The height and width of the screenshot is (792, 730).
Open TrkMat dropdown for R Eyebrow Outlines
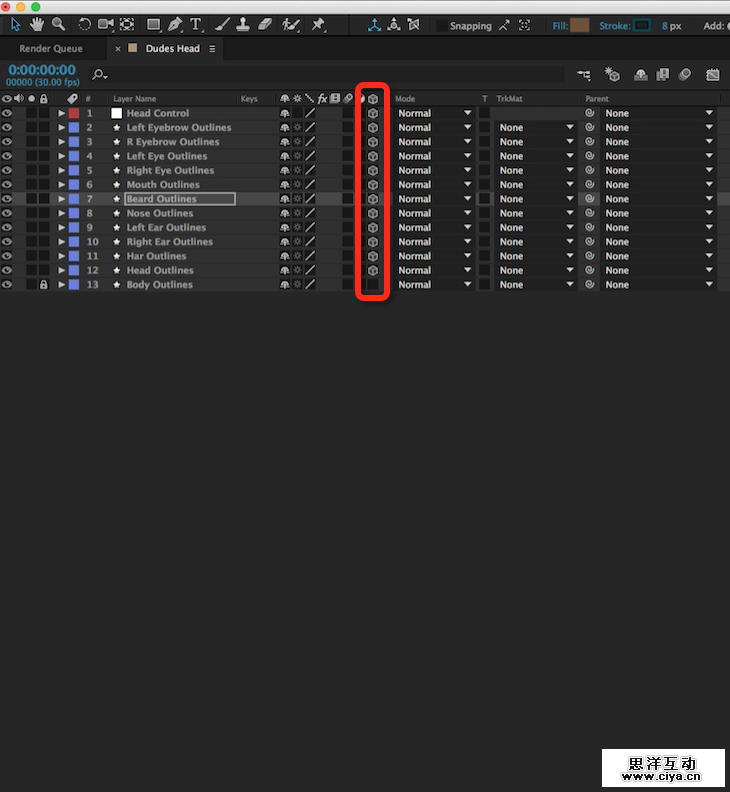pos(537,142)
